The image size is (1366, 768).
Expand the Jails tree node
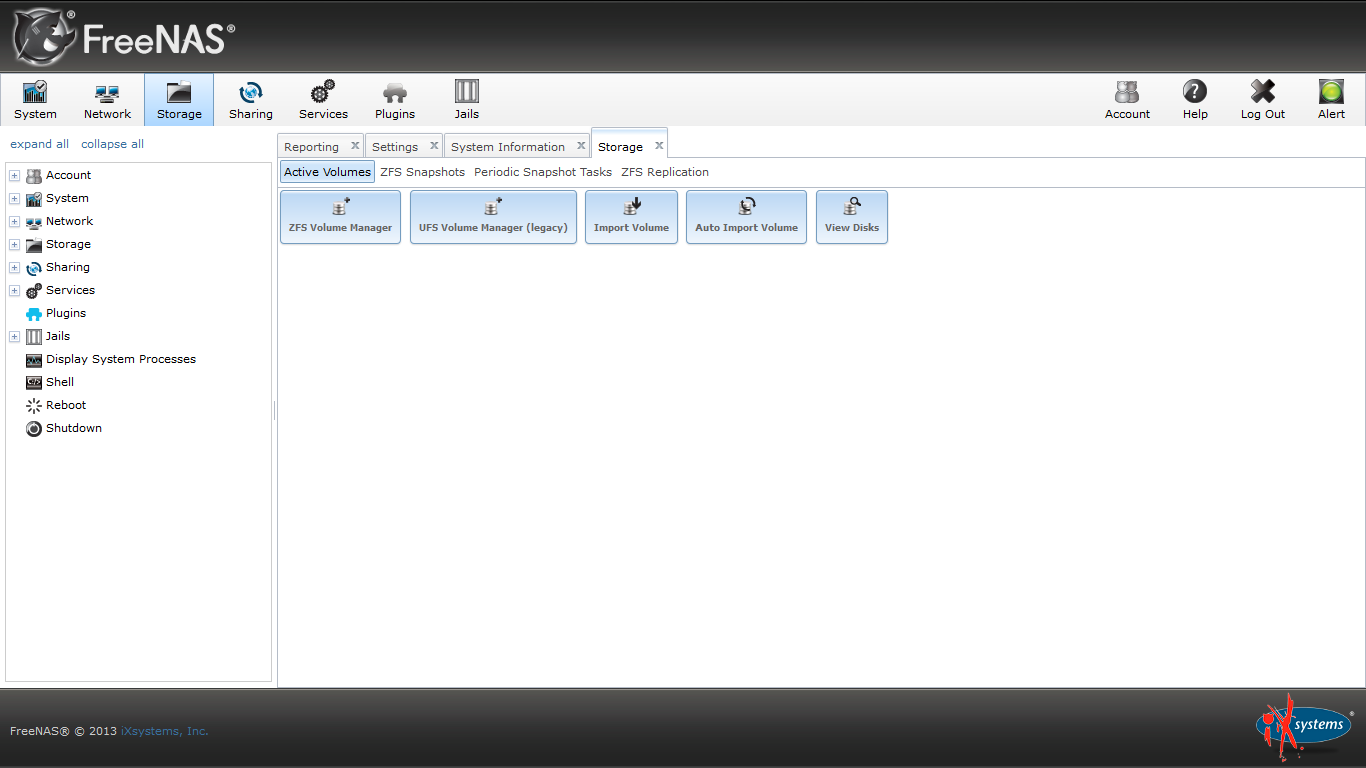click(15, 337)
